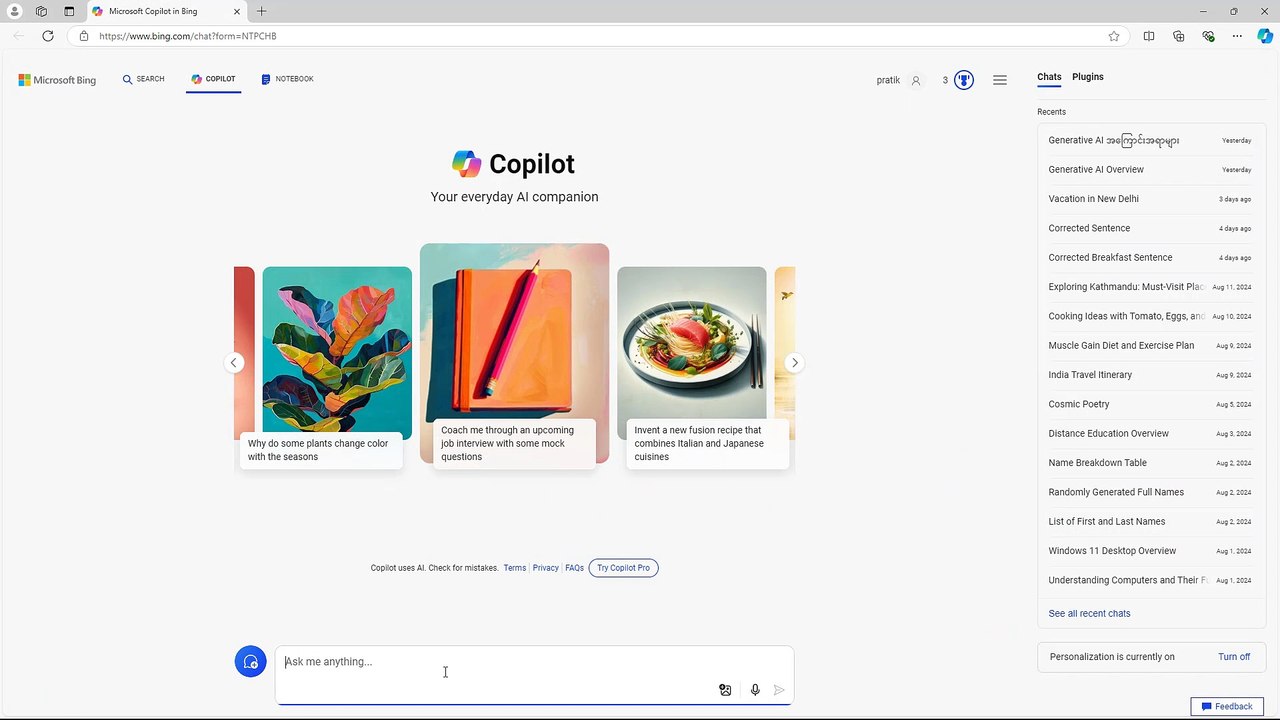Open the browser profile icon in title bar

coord(15,11)
